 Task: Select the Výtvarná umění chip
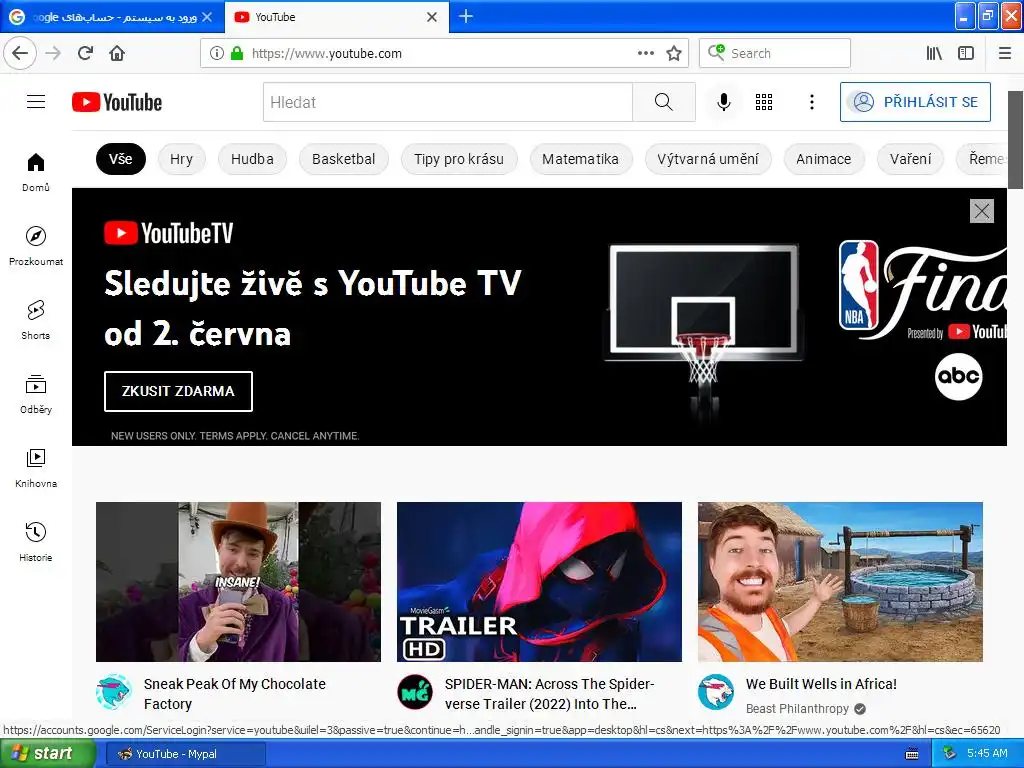pos(708,159)
